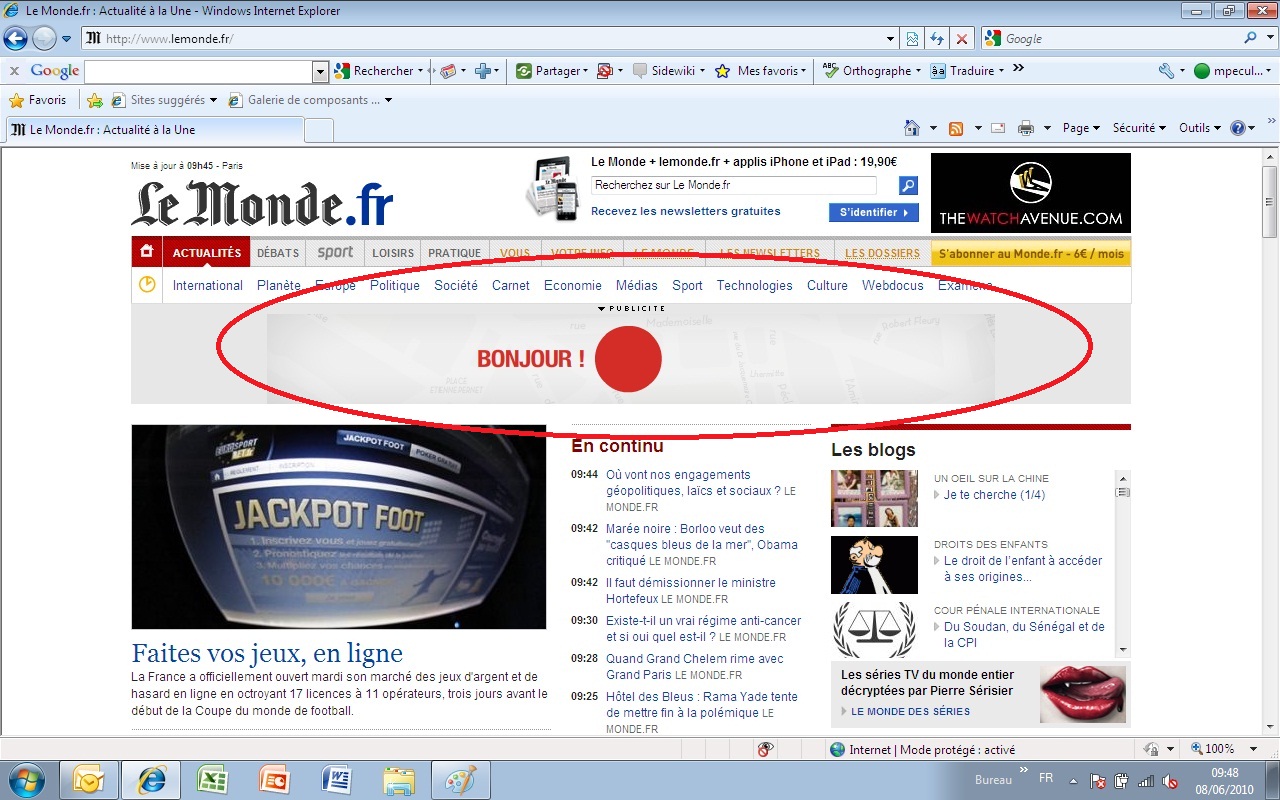Click LE MONDE DES SÉRIES link

910,712
